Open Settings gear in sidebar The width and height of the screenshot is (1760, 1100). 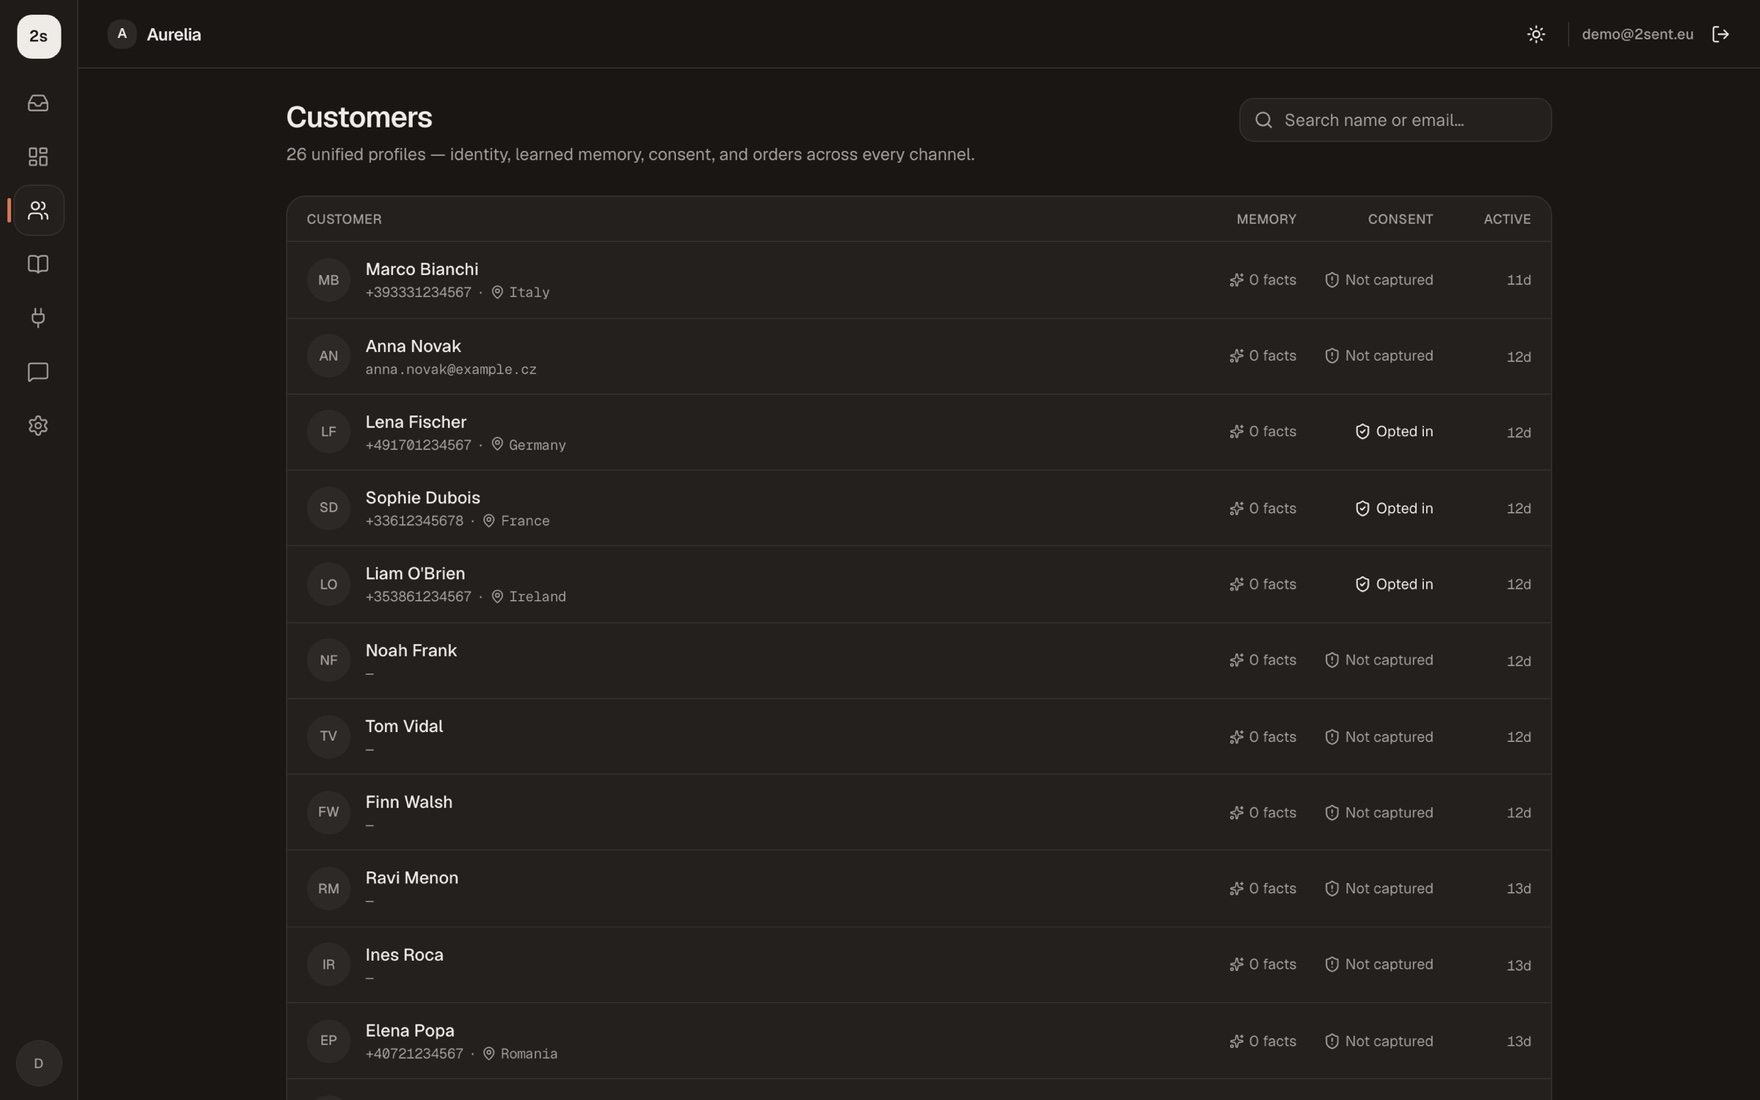tap(38, 426)
